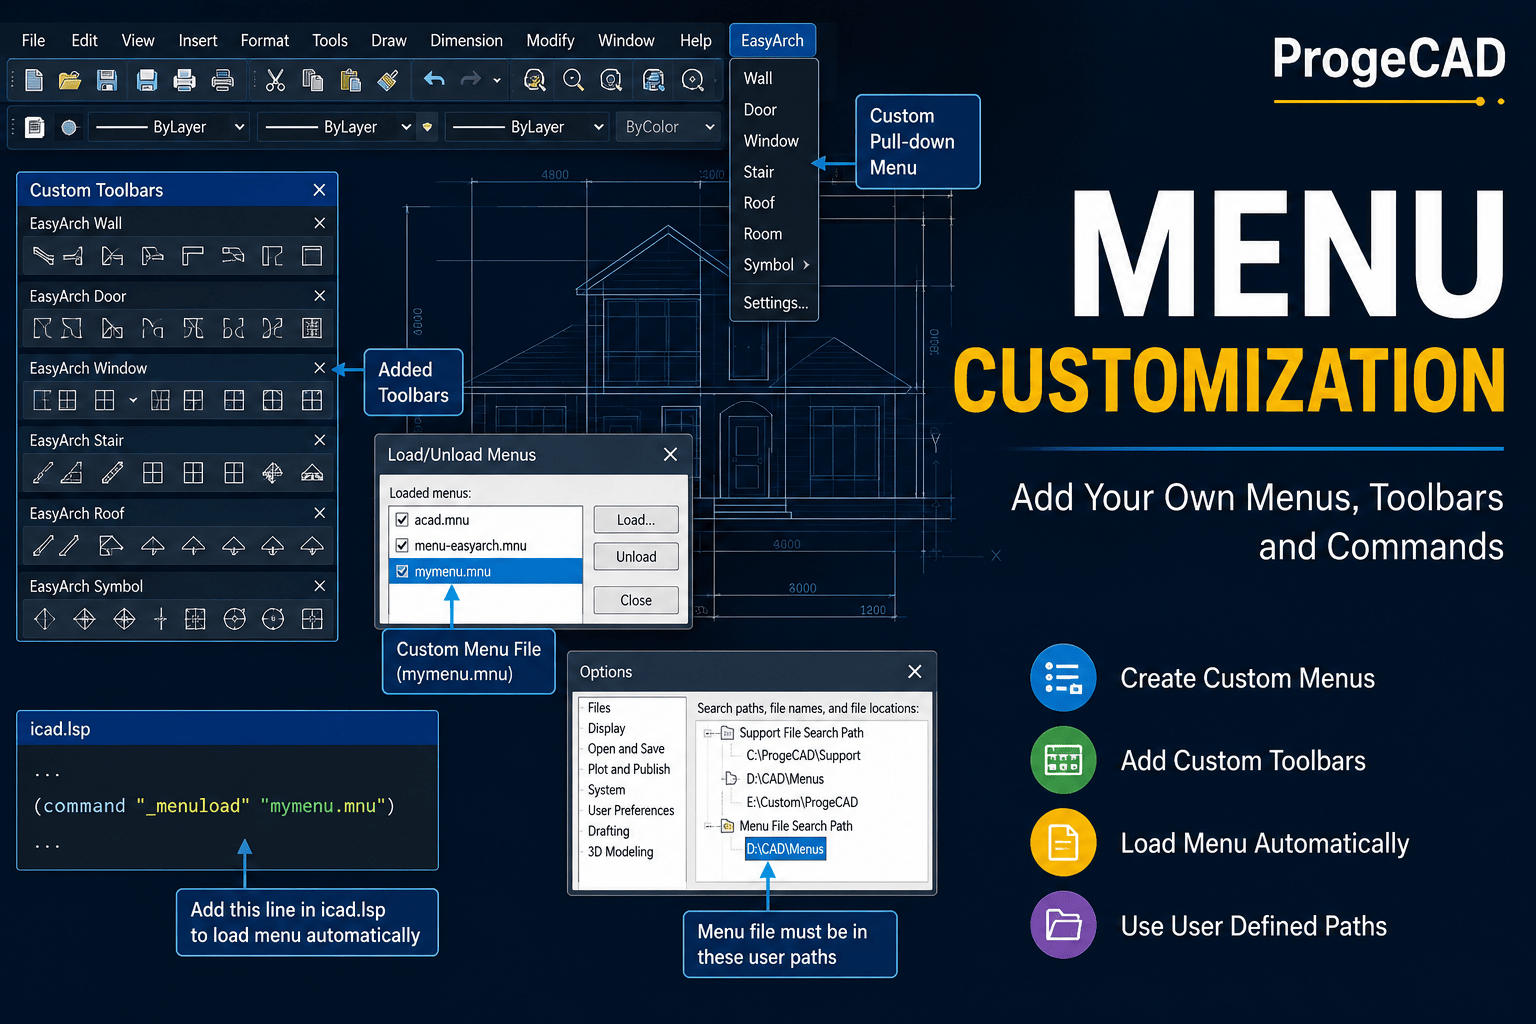Click the blue Undo arrow
Viewport: 1536px width, 1024px height.
pyautogui.click(x=434, y=79)
